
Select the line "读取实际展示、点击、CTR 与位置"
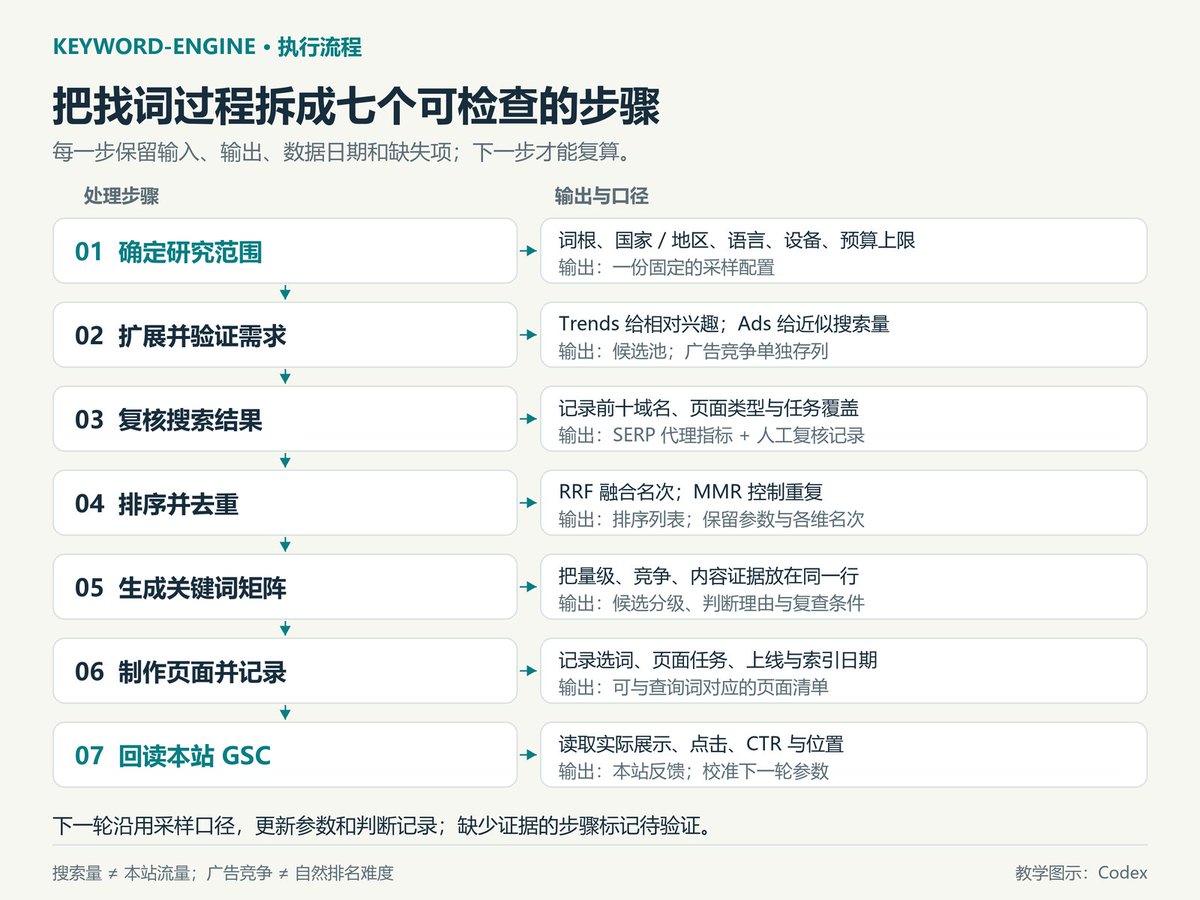point(701,744)
